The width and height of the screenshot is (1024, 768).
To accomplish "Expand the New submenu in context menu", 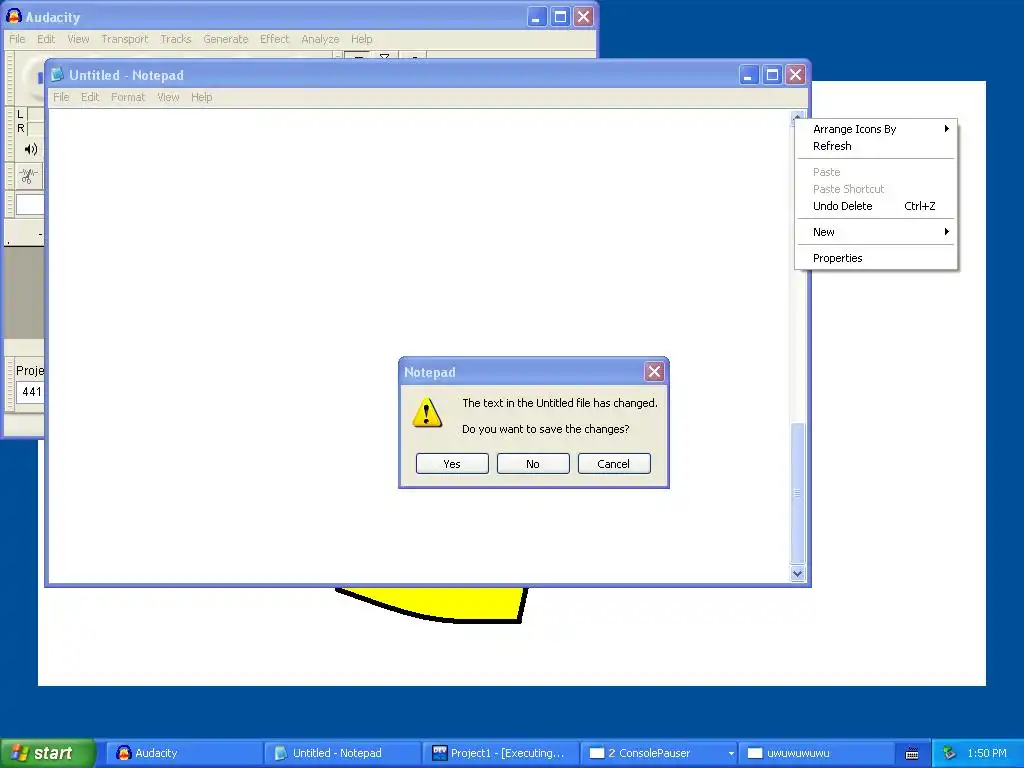I will tap(876, 232).
